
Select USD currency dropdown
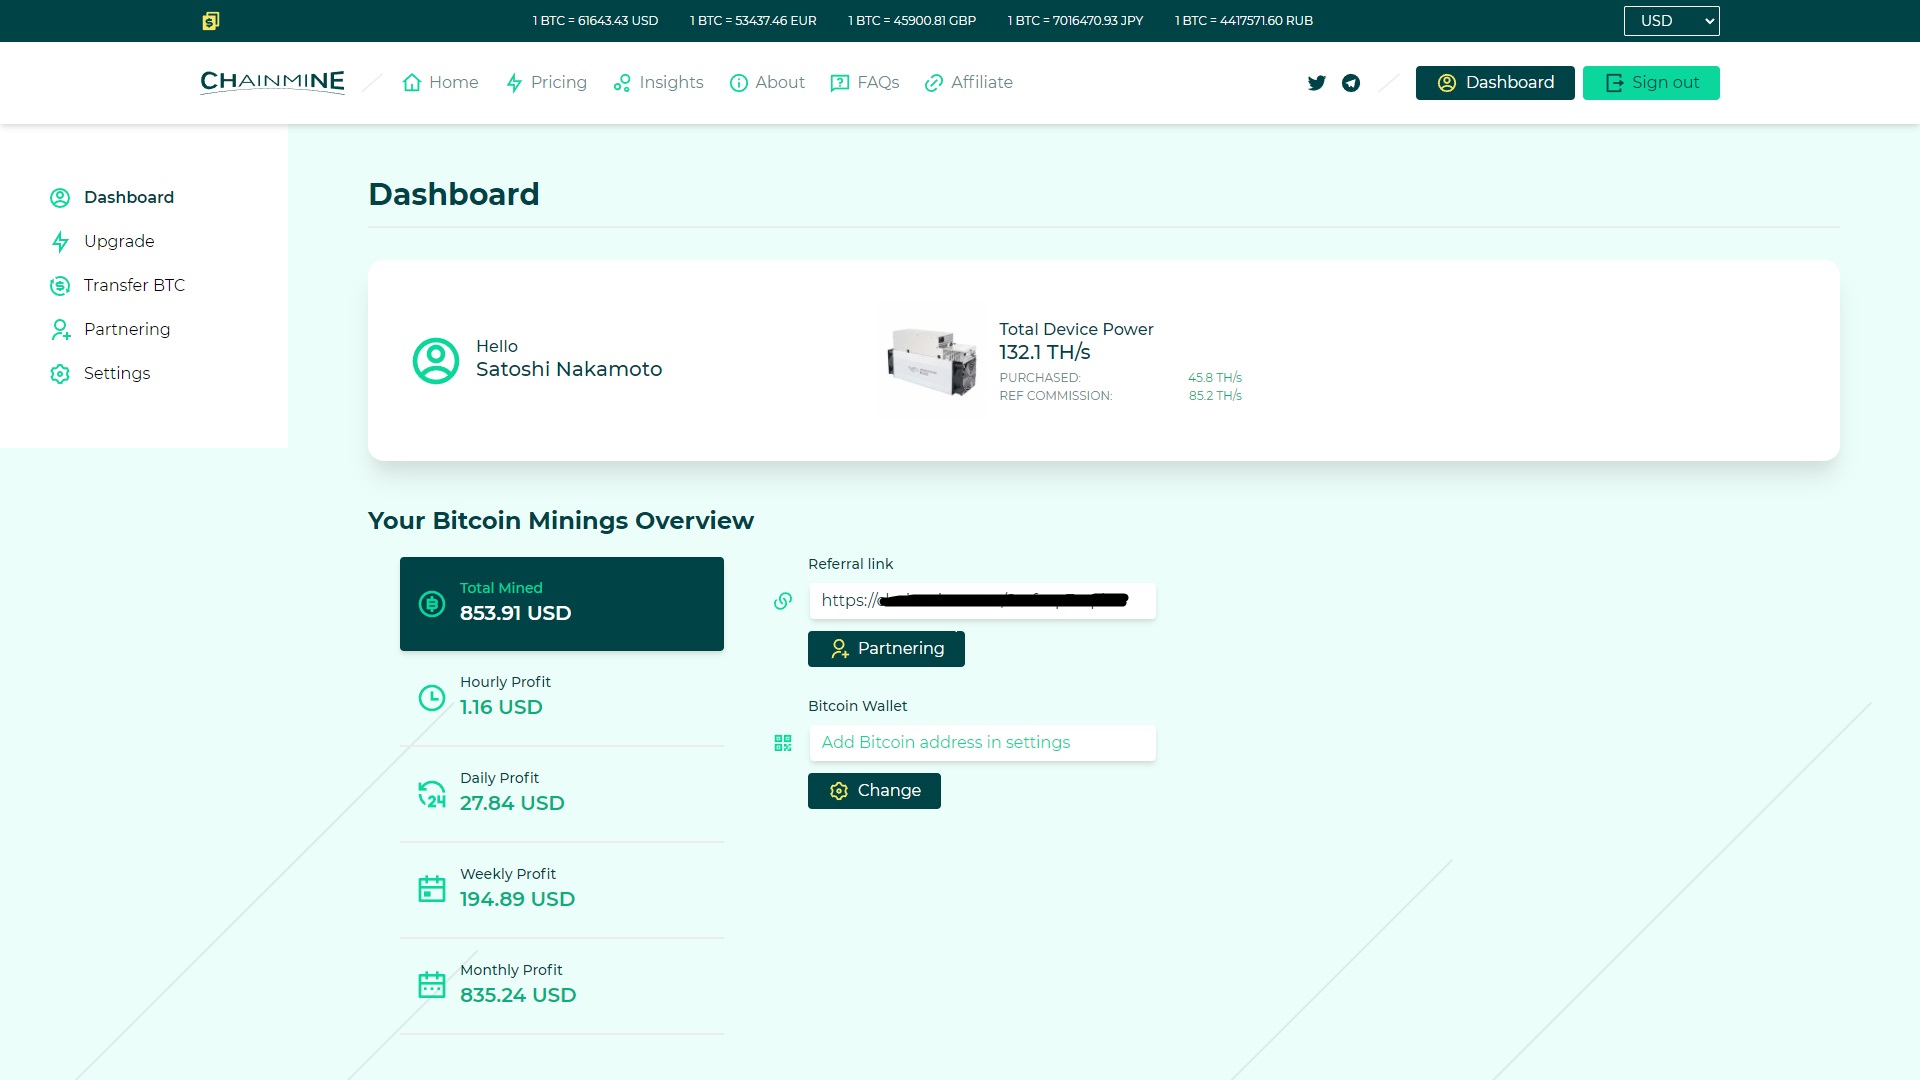click(1671, 20)
